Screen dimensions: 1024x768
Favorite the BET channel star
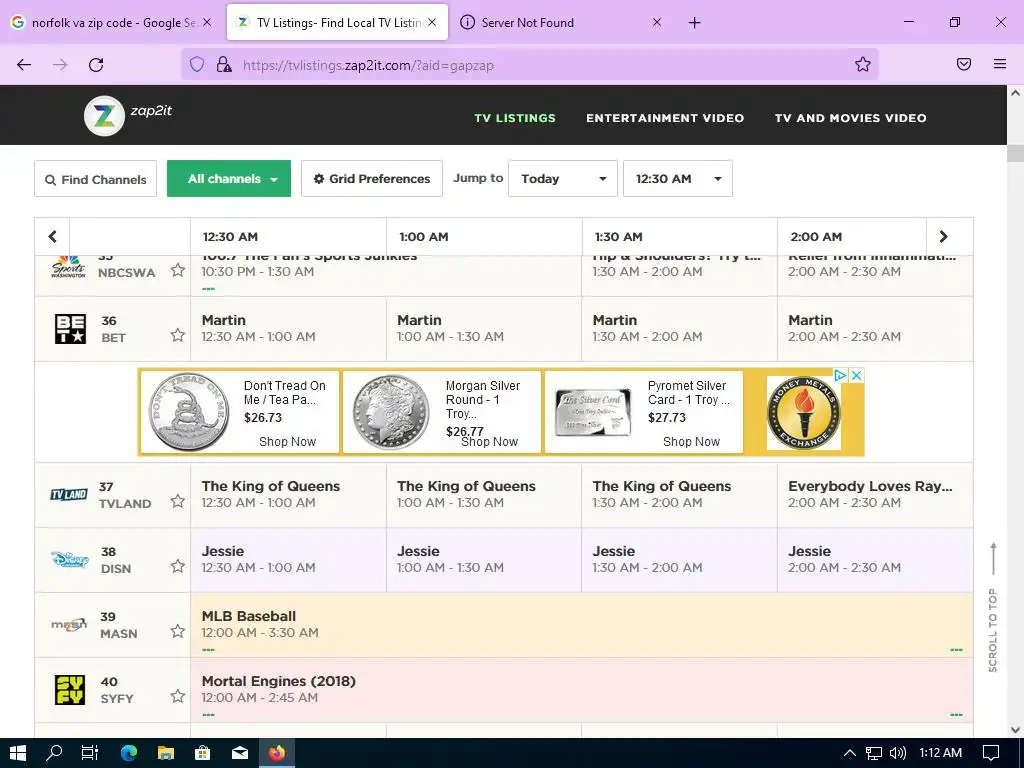(x=178, y=335)
